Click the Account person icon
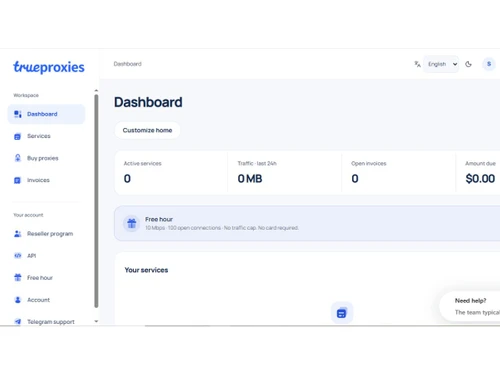The height and width of the screenshot is (375, 500). (x=18, y=300)
